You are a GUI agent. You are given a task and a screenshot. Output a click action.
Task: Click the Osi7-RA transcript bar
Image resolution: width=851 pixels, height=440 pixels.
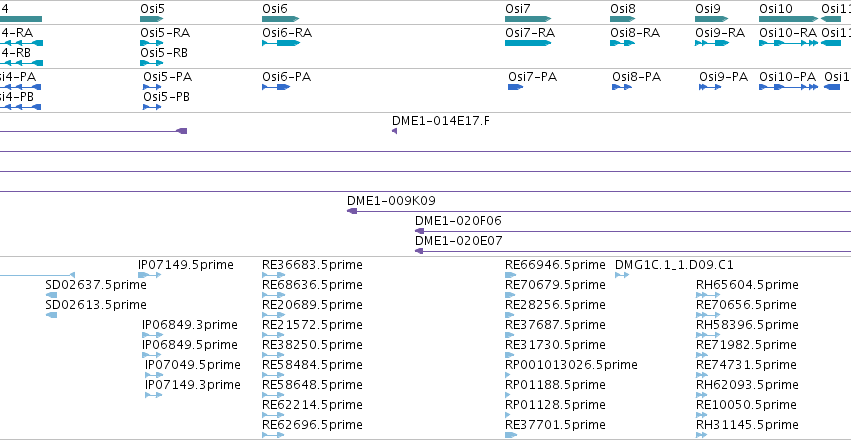pyautogui.click(x=528, y=43)
